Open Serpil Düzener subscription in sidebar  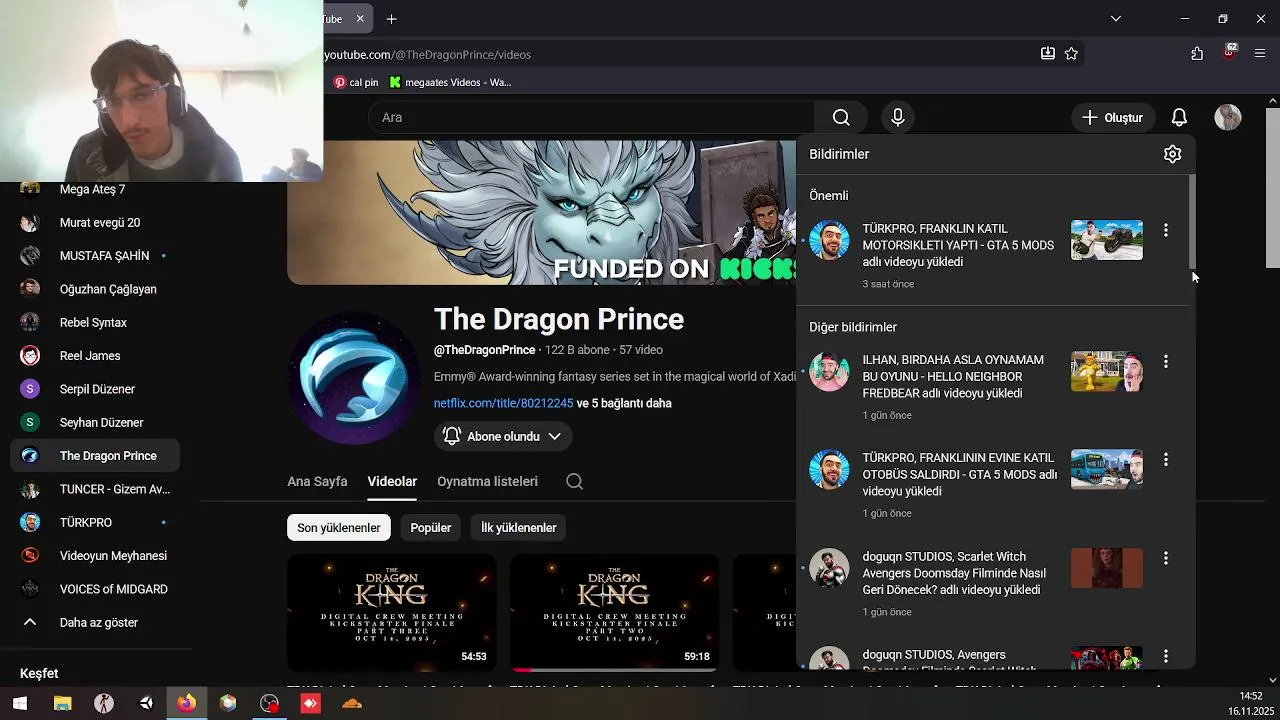(95, 389)
